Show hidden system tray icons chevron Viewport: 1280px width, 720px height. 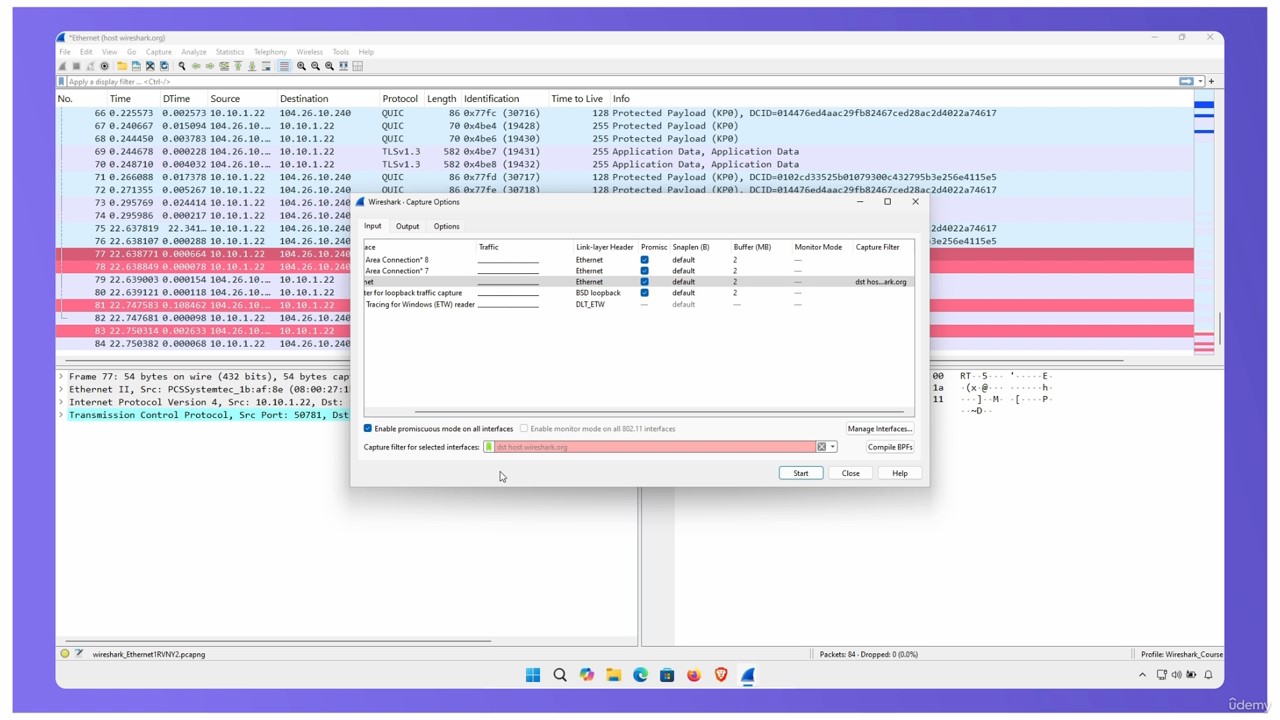point(1142,675)
